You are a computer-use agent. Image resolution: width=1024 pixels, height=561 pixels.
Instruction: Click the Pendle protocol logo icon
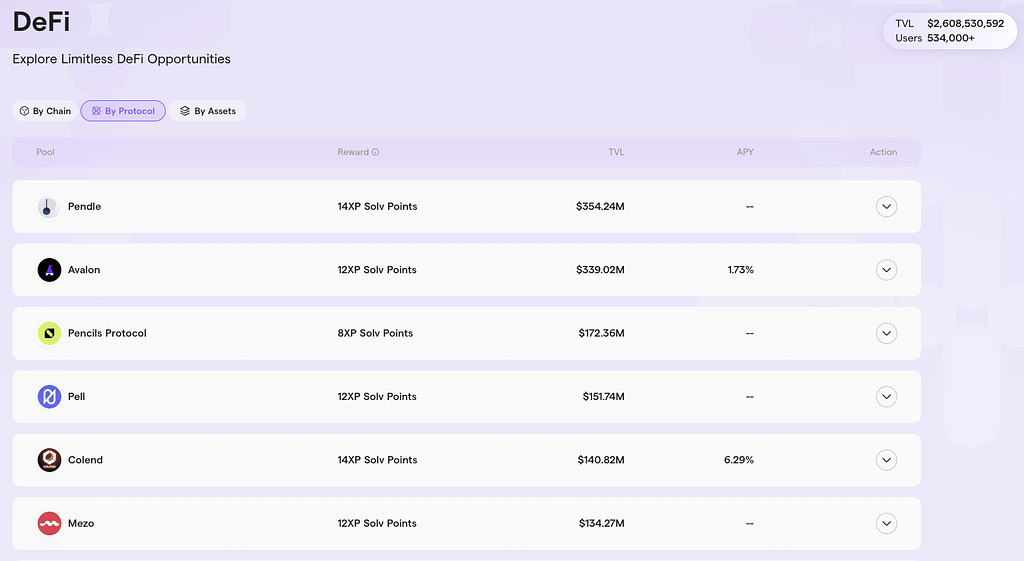(49, 207)
